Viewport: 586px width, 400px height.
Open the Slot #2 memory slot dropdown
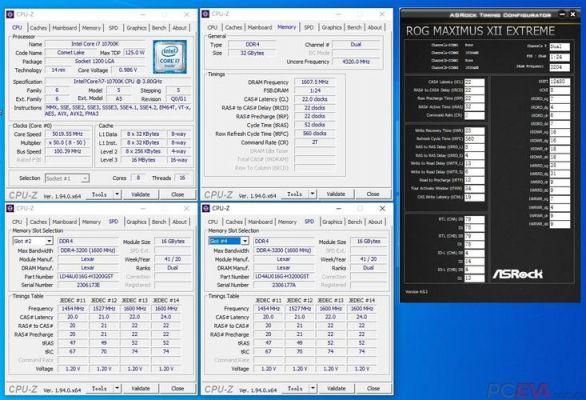pos(49,241)
